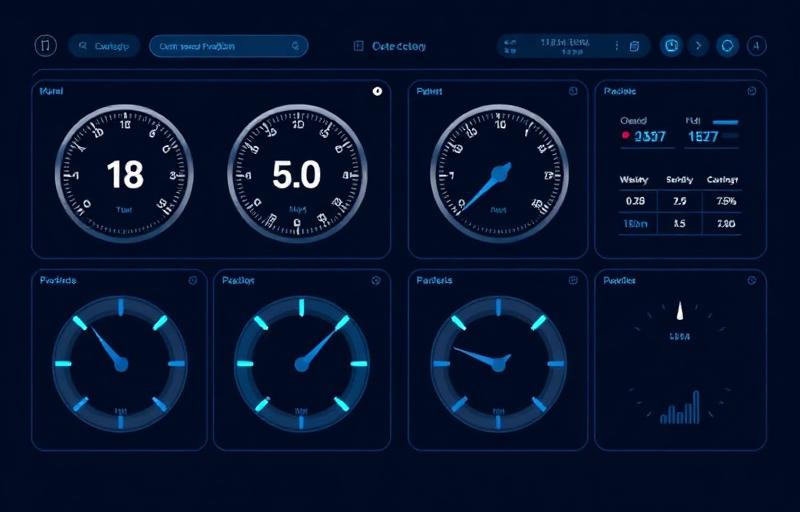This screenshot has height=512, width=800.
Task: Open the three-dot menu in the header date pill
Action: (616, 46)
